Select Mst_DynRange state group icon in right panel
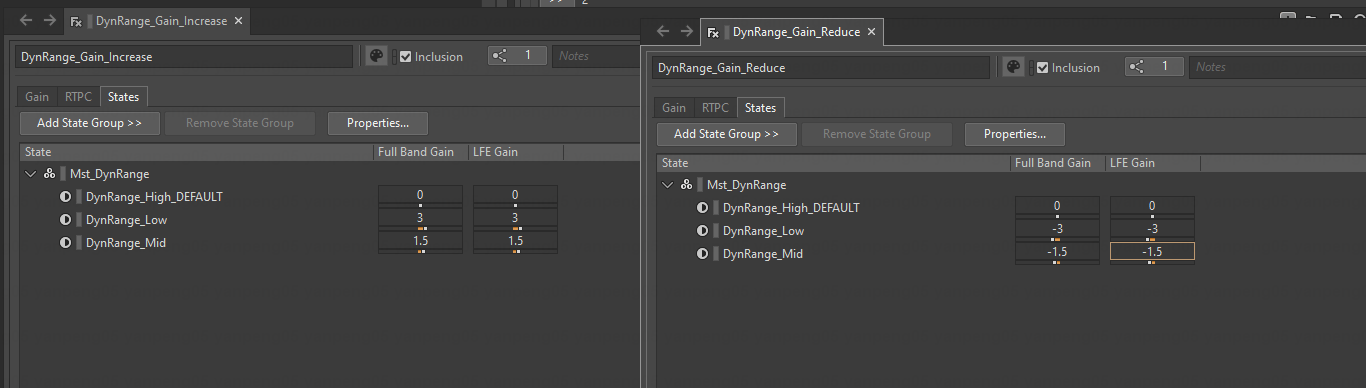 pos(686,185)
